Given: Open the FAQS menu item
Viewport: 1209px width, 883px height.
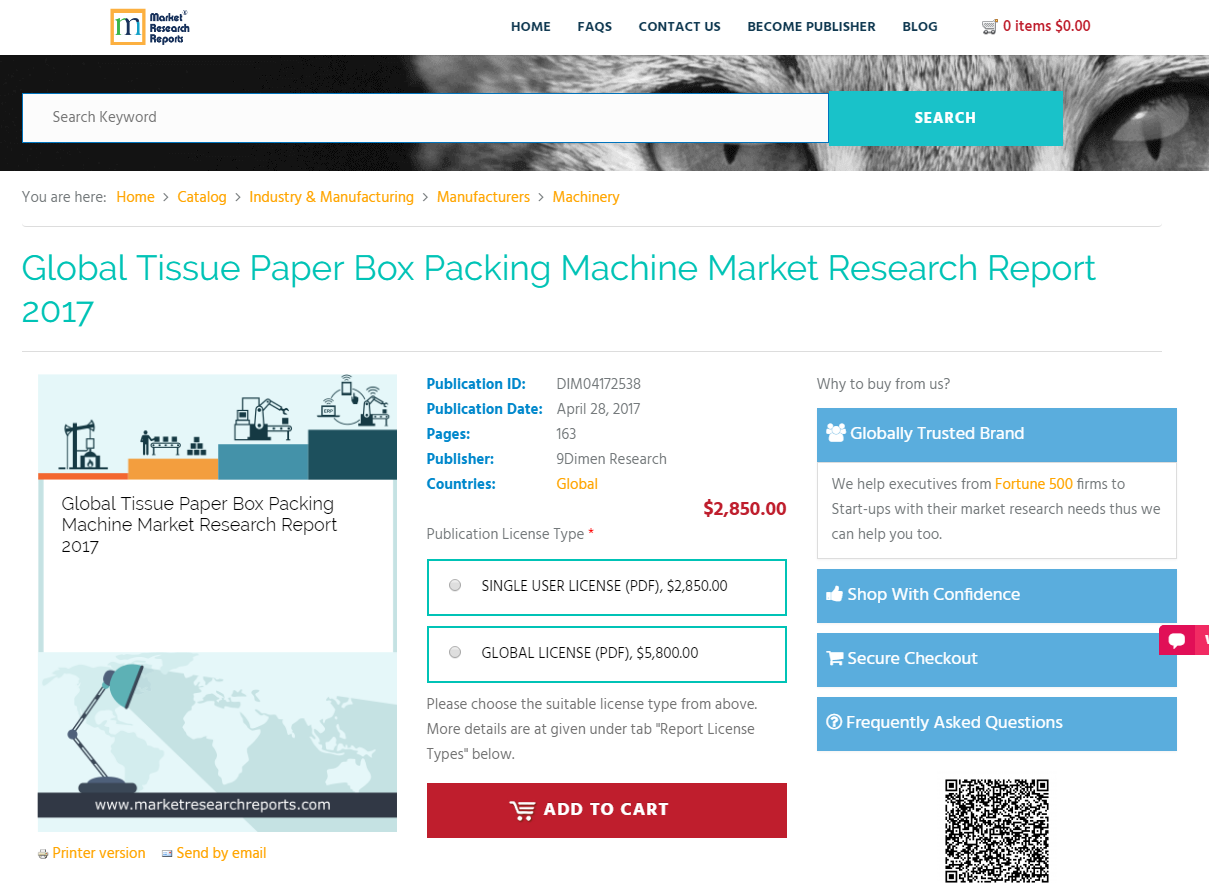Looking at the screenshot, I should click(595, 27).
